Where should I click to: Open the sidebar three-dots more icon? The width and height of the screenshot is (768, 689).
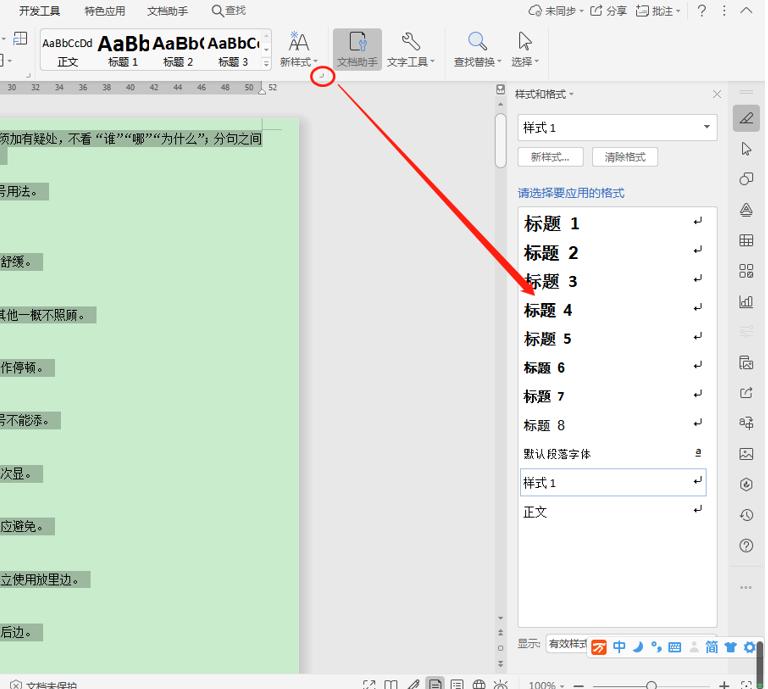746,587
